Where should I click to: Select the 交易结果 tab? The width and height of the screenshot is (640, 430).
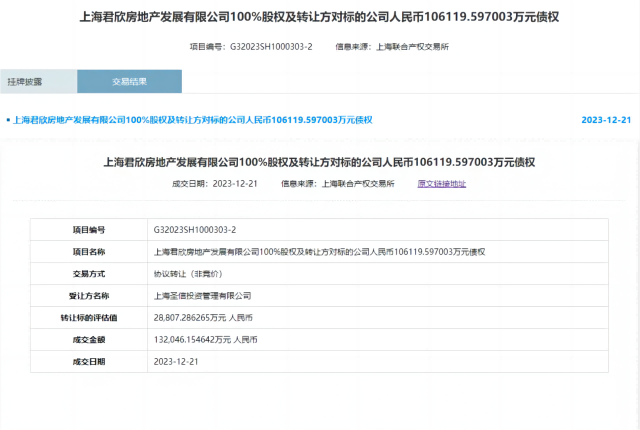pos(129,82)
